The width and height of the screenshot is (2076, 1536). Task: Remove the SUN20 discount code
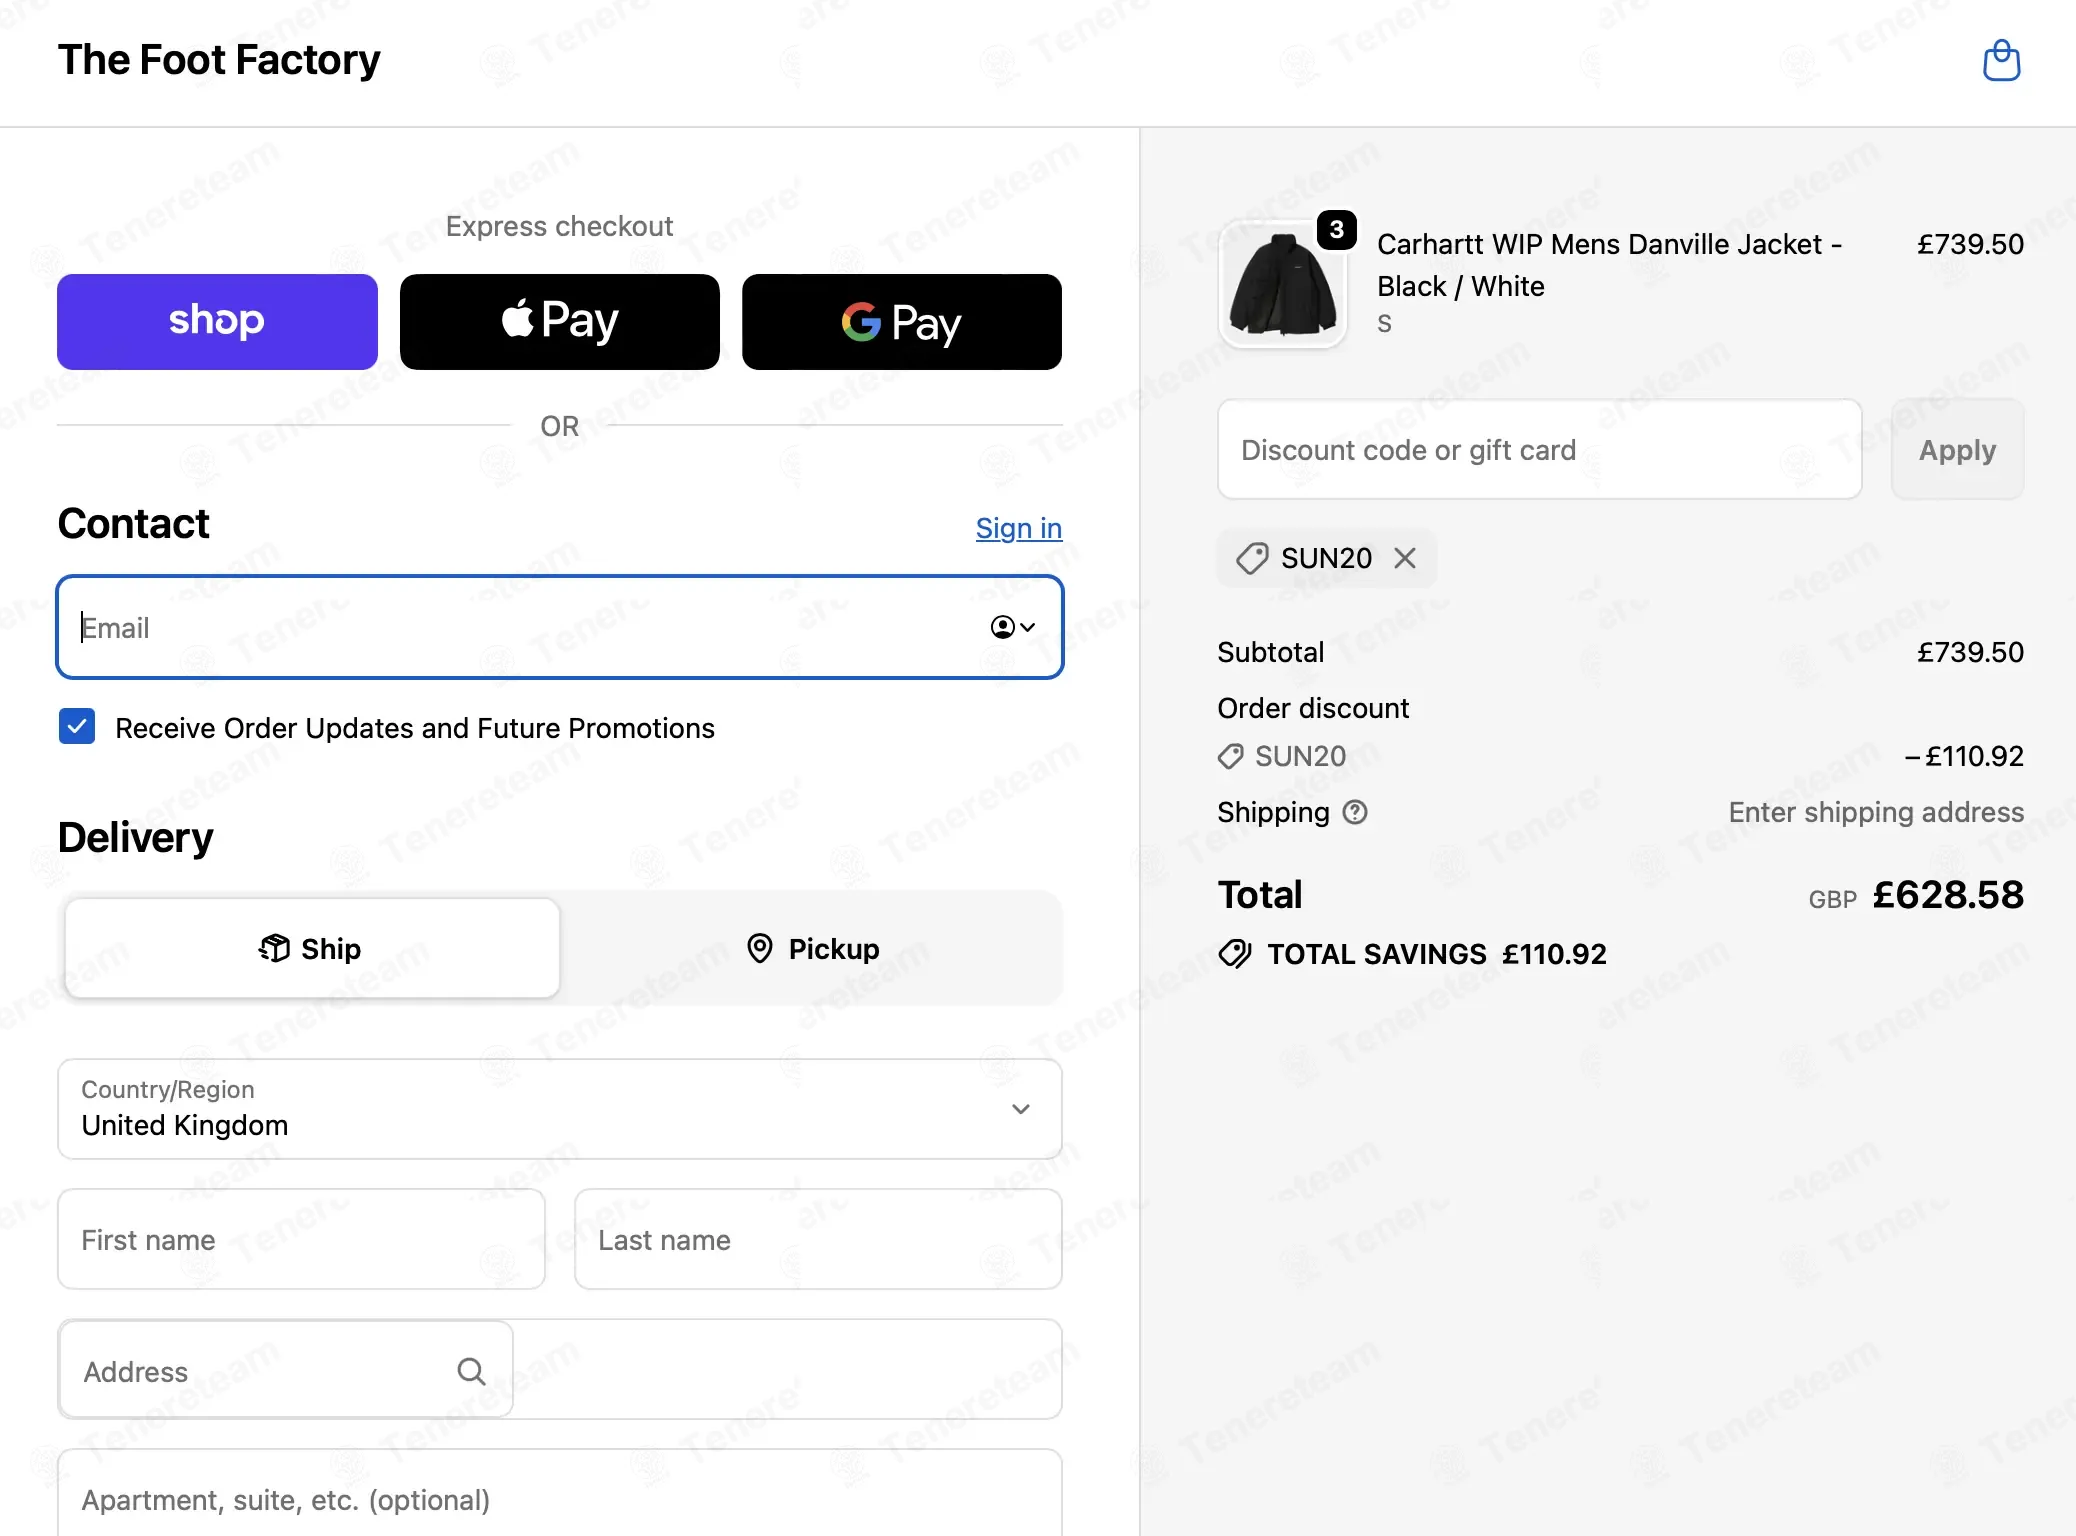(x=1405, y=558)
